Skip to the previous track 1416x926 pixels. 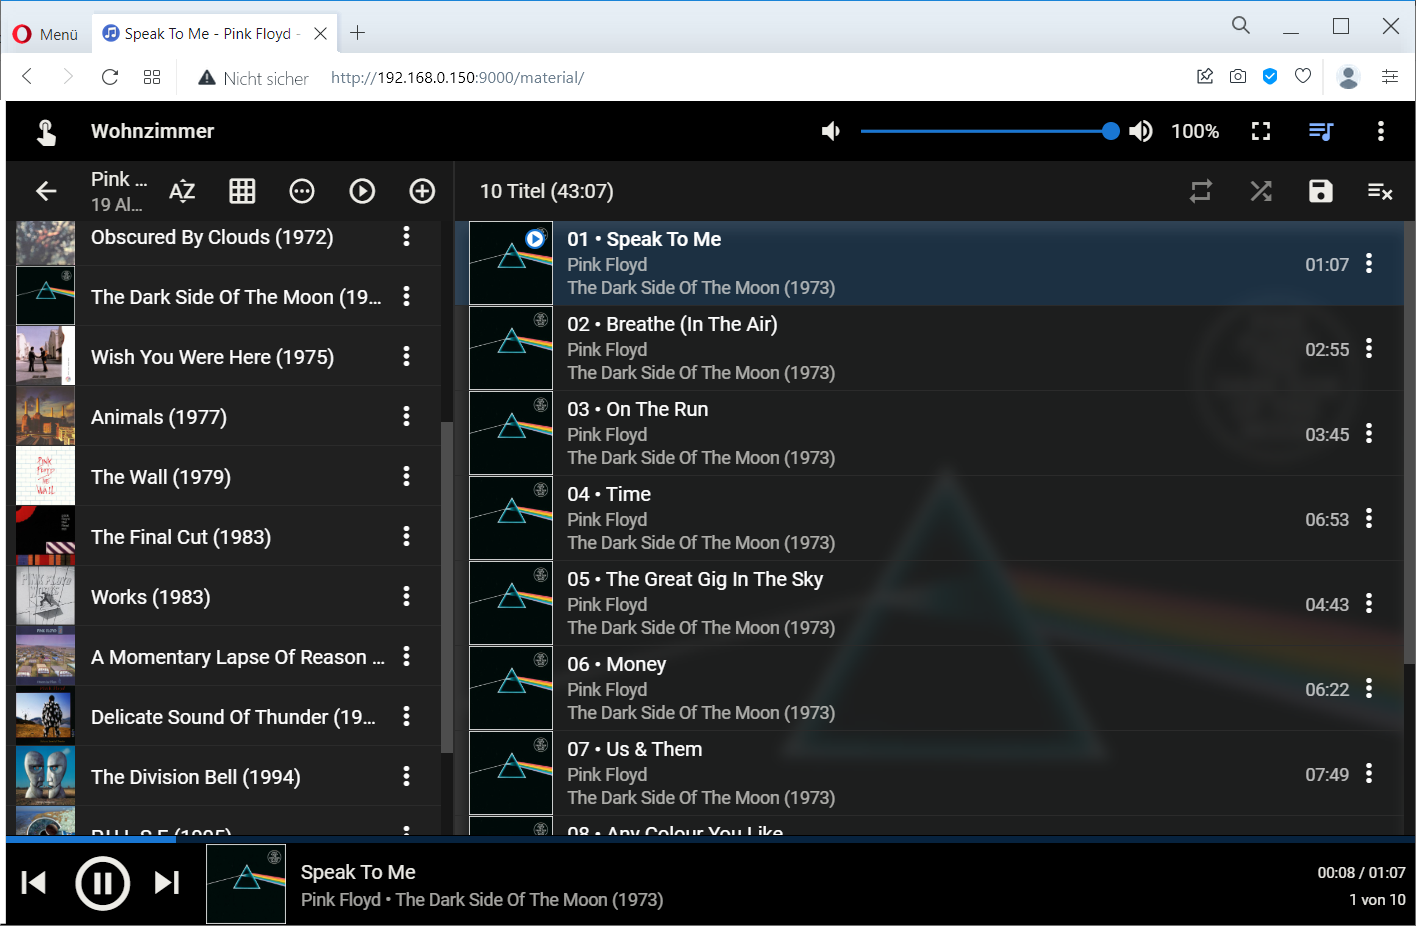point(34,883)
